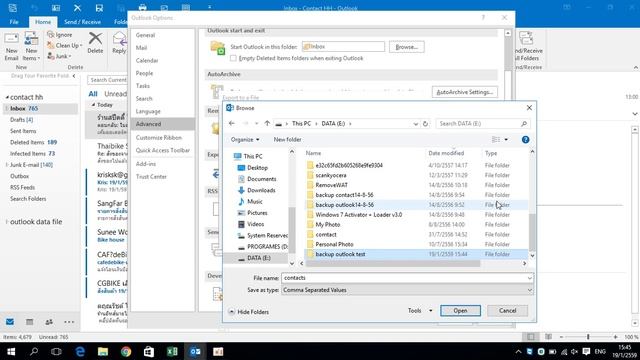Open Windows Start menu
640x360 pixels.
click(x=11, y=351)
